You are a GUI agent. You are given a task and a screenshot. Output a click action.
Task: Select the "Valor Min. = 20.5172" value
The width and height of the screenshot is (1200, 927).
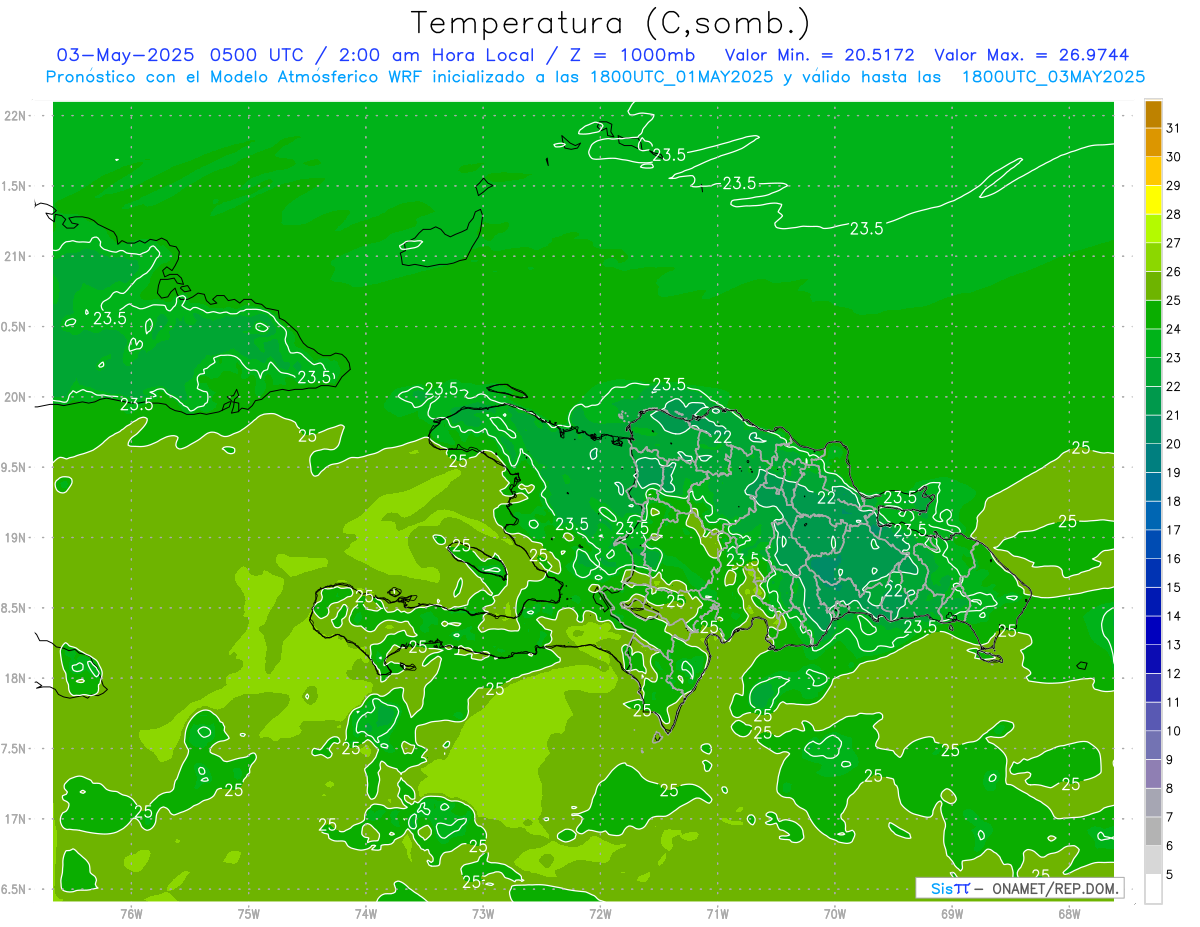pos(820,55)
